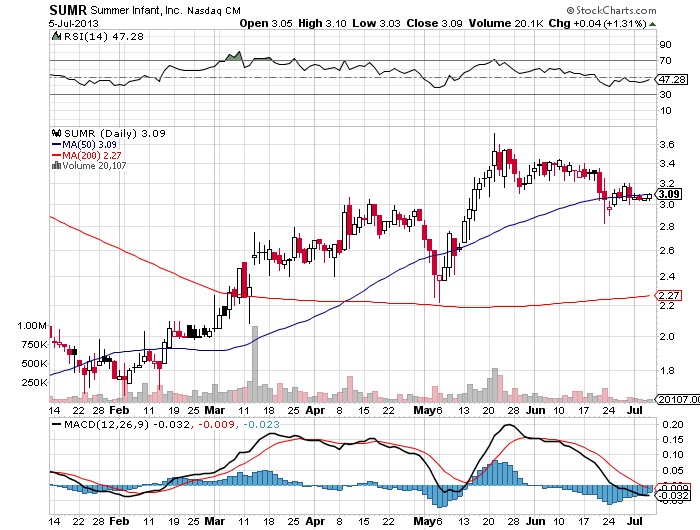700x530 pixels.
Task: Click the 2.8 price axis label
Action: [x=667, y=226]
